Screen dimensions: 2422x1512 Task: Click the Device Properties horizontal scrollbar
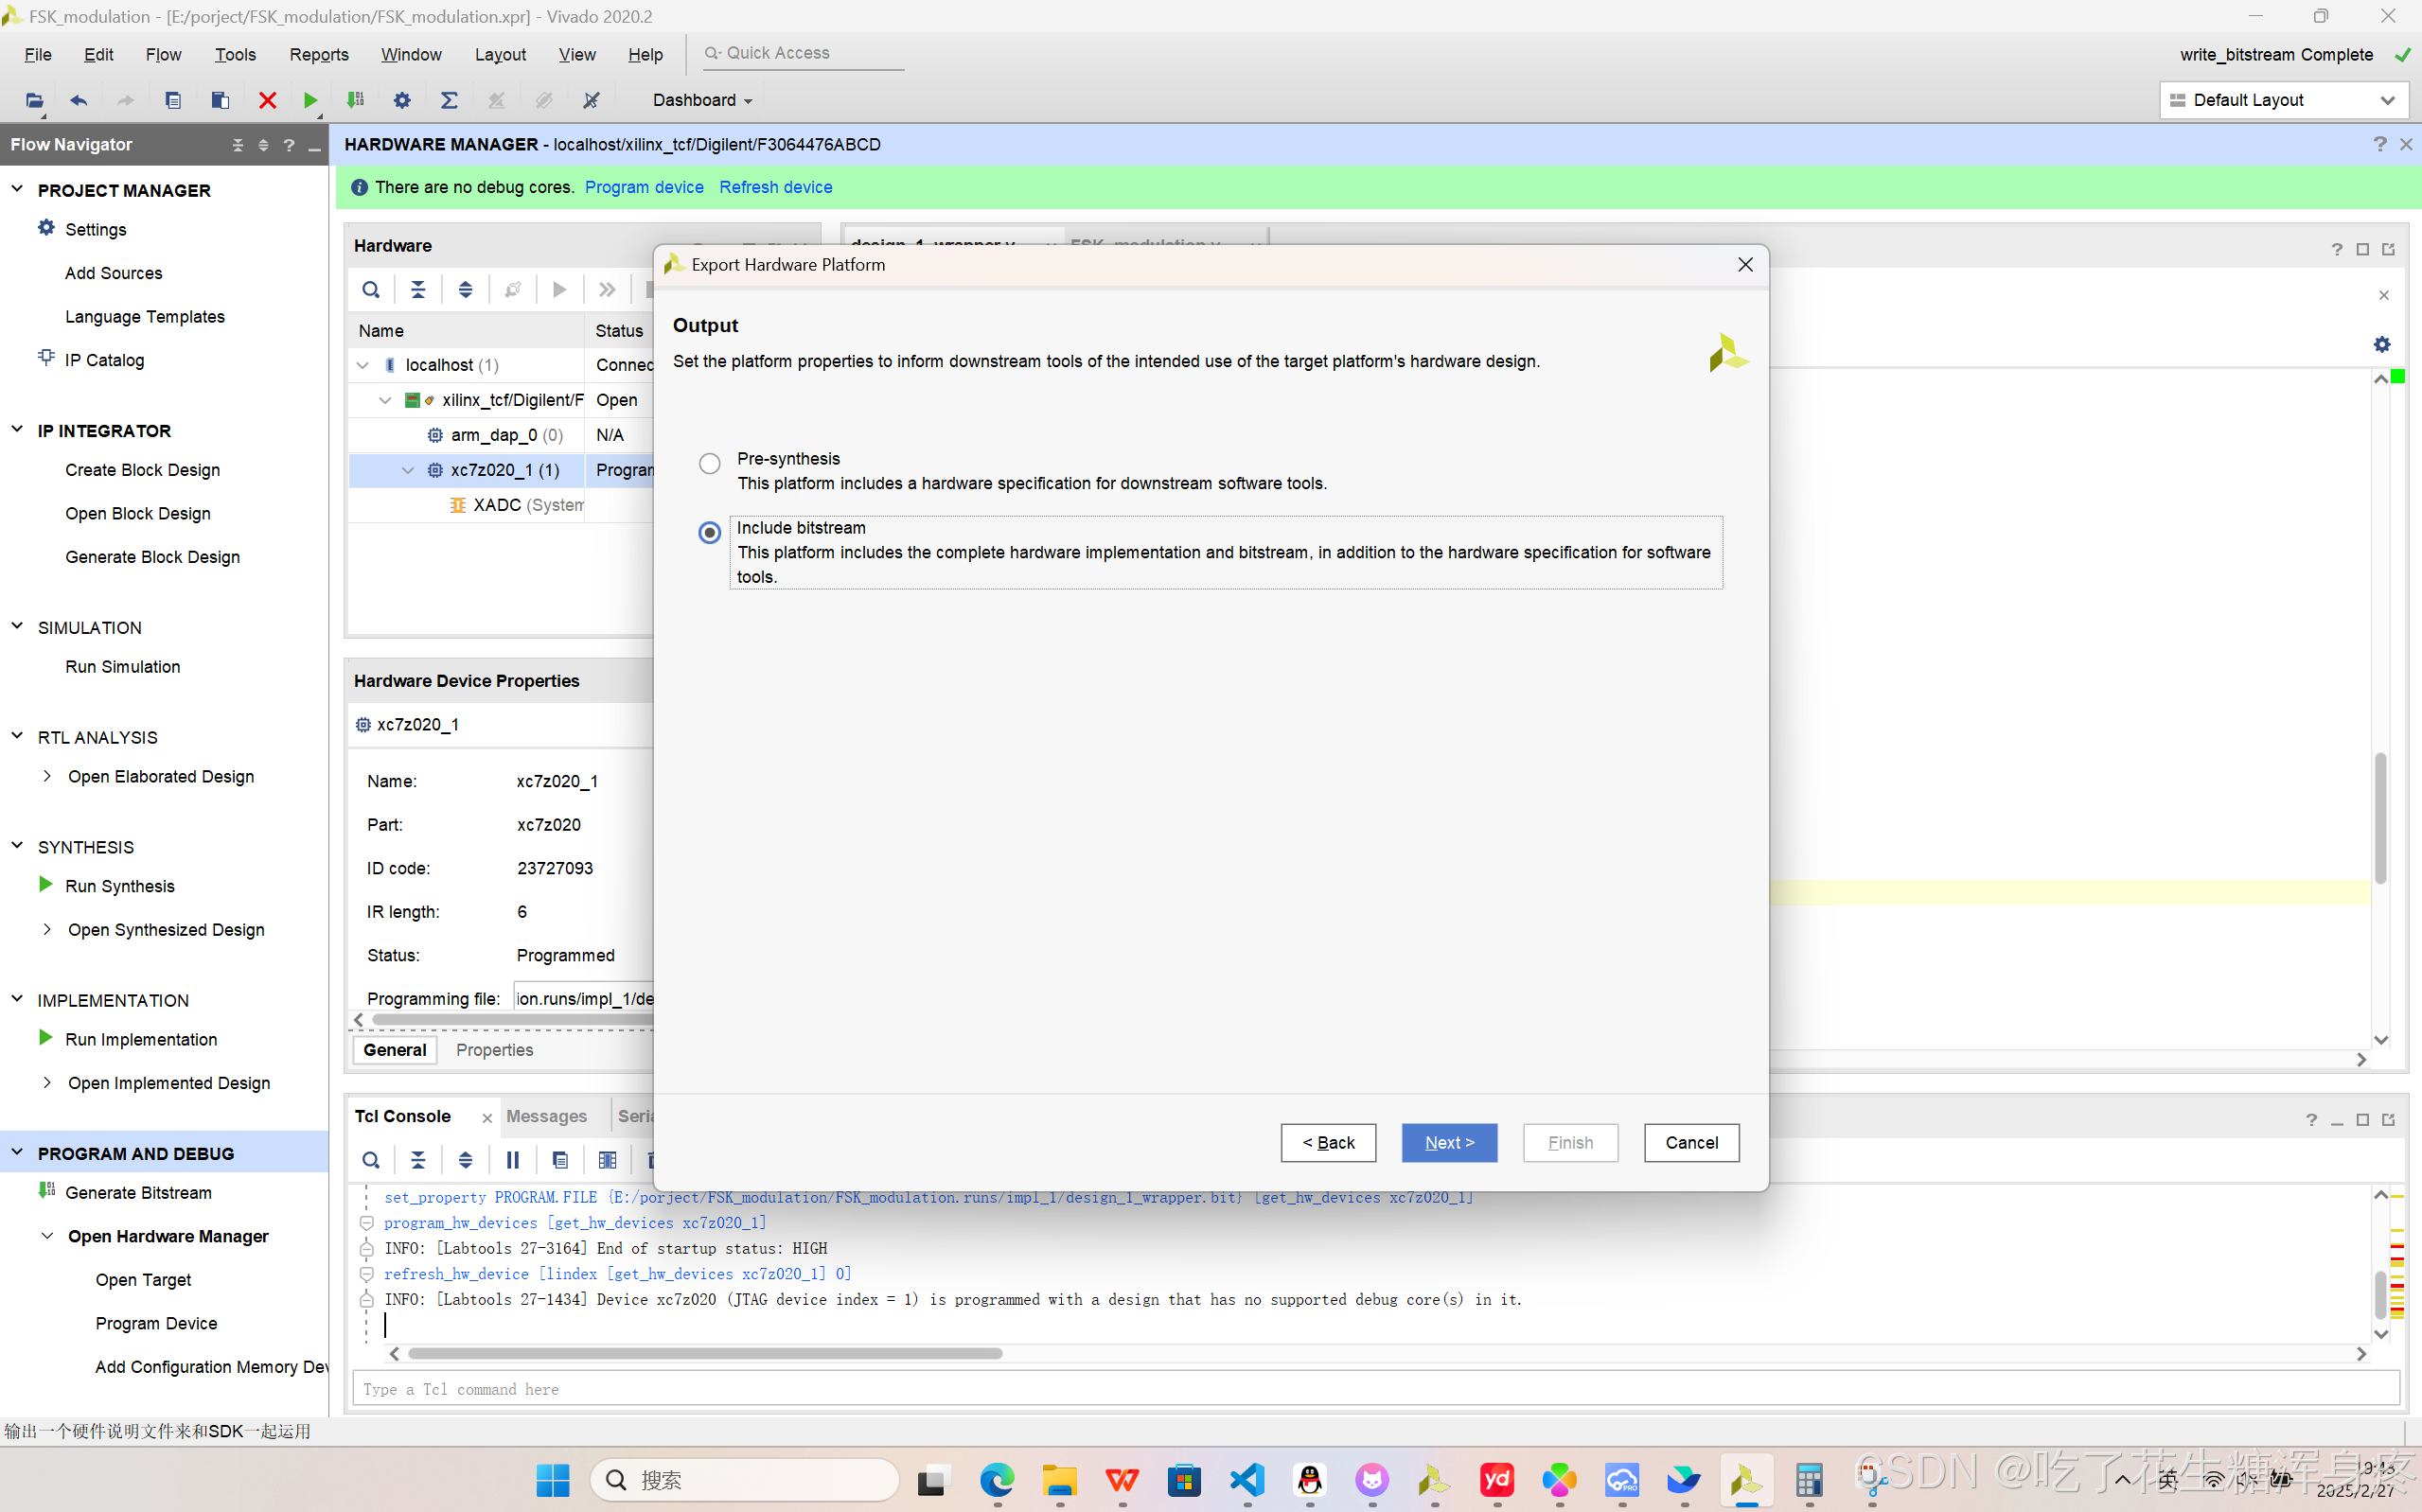pyautogui.click(x=512, y=1020)
